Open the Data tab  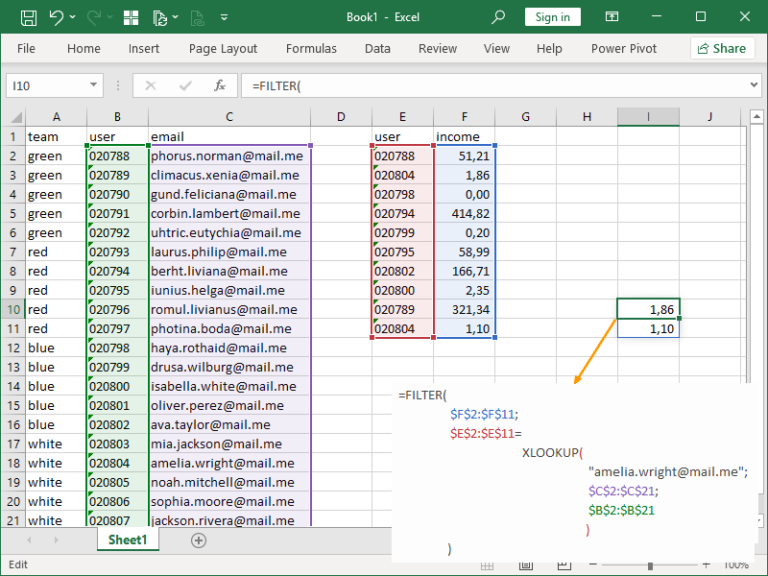(378, 48)
